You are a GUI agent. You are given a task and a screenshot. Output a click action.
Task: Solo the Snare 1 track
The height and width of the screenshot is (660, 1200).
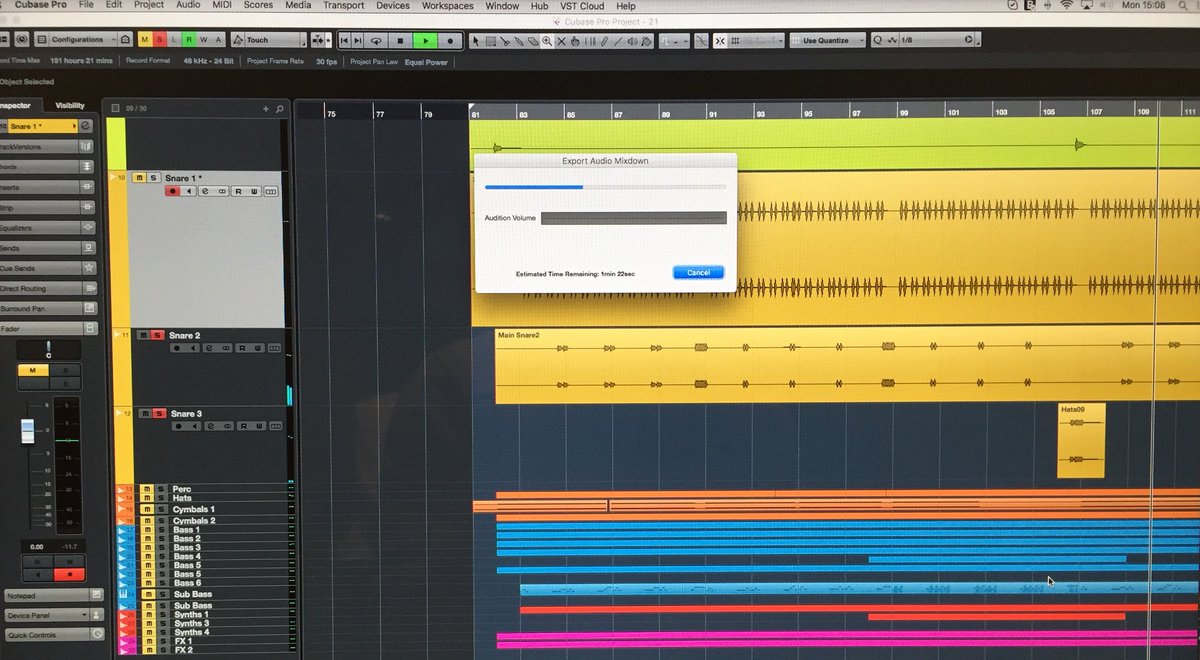pyautogui.click(x=154, y=177)
